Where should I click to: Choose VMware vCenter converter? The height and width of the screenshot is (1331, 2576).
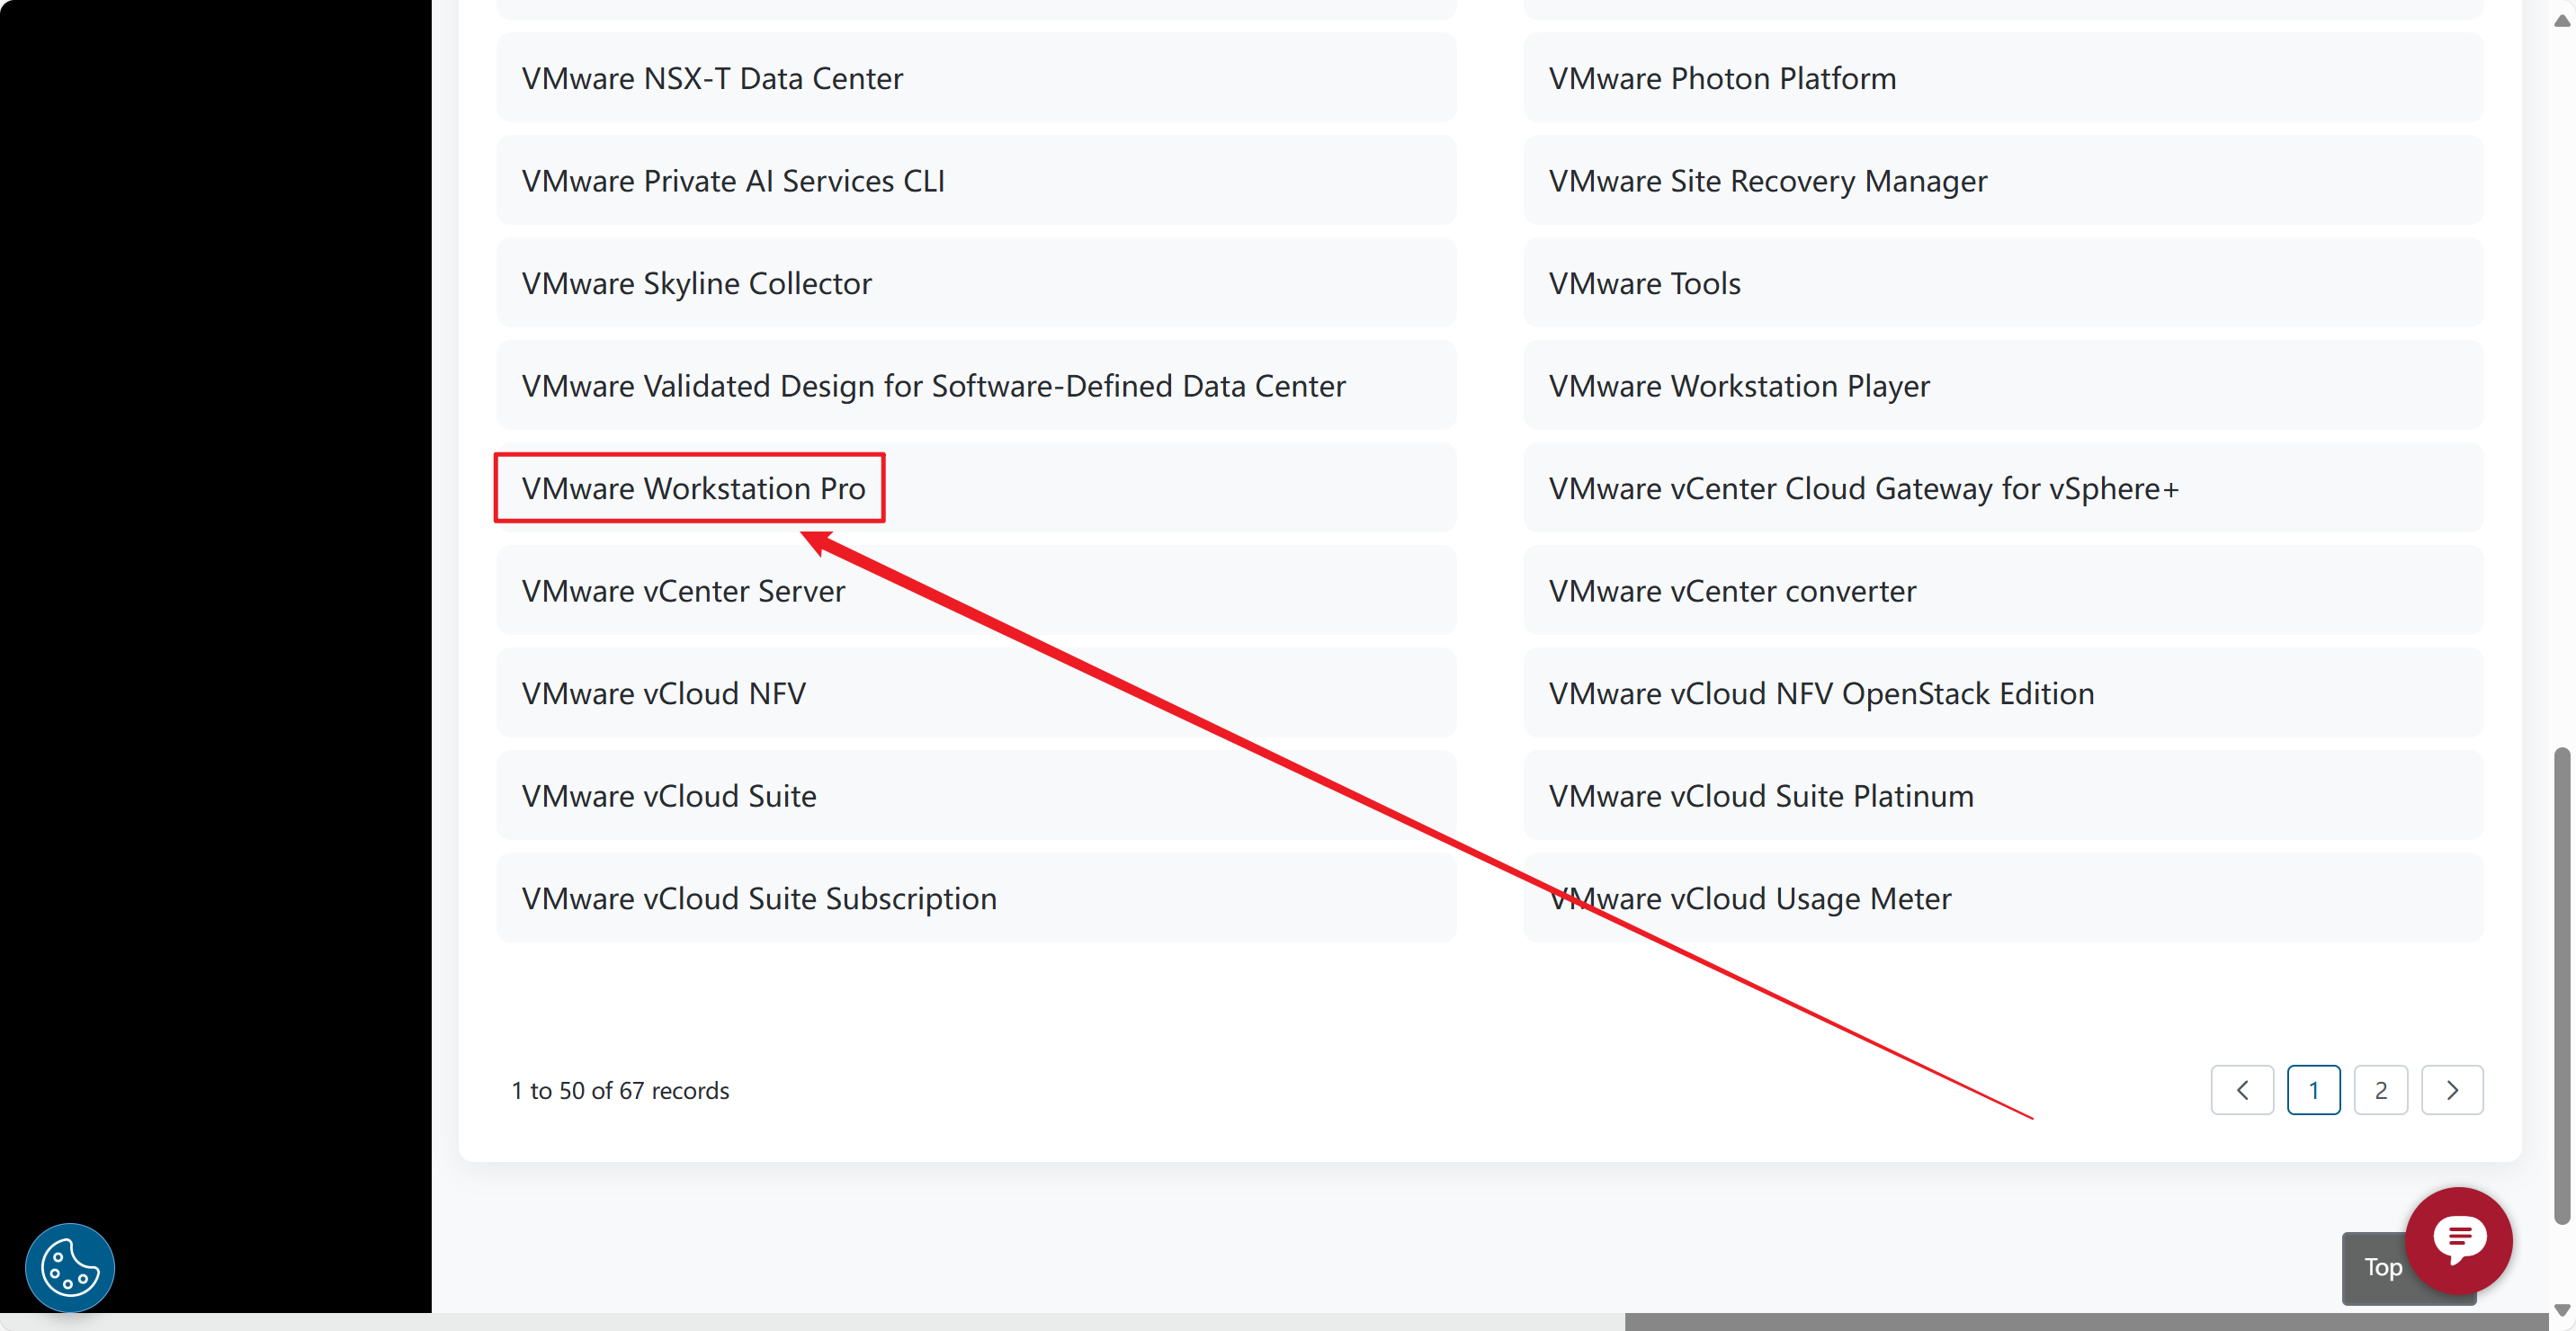(x=1731, y=591)
